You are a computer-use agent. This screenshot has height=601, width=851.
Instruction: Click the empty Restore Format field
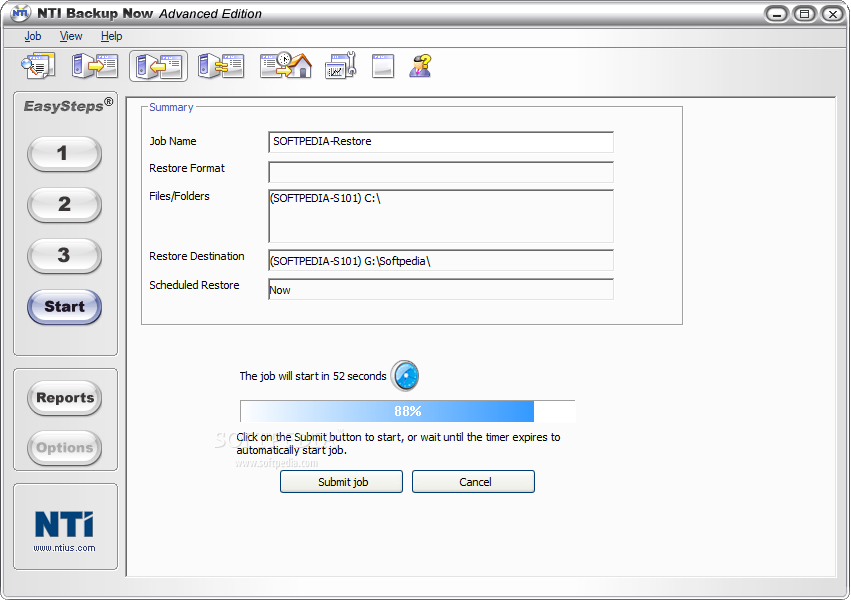click(x=441, y=172)
